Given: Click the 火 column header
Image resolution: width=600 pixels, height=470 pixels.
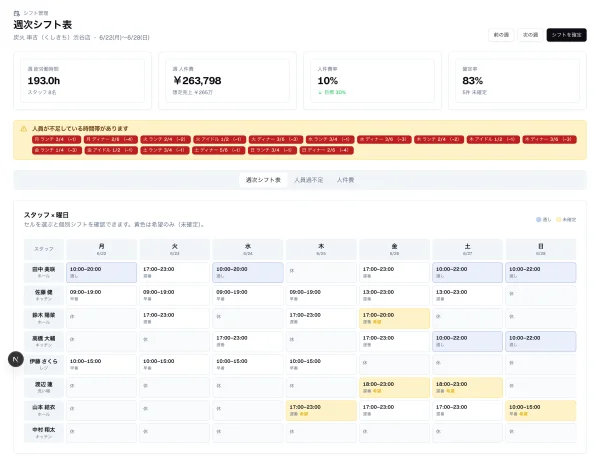Looking at the screenshot, I should (x=174, y=249).
